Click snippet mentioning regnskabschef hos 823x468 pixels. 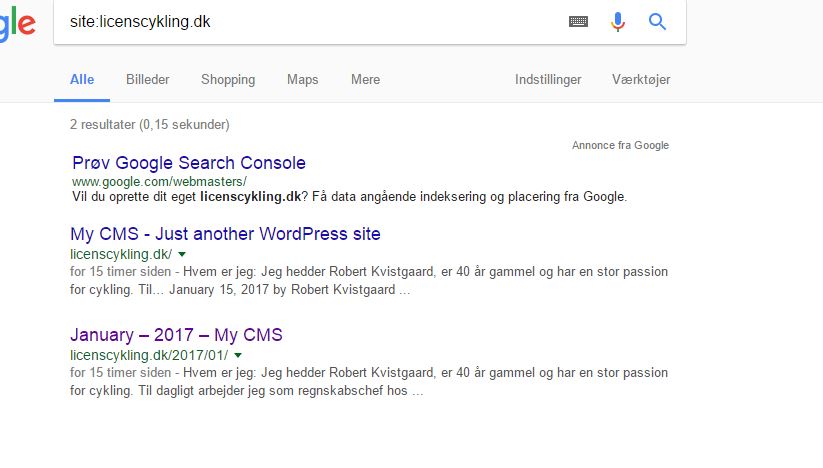369,381
